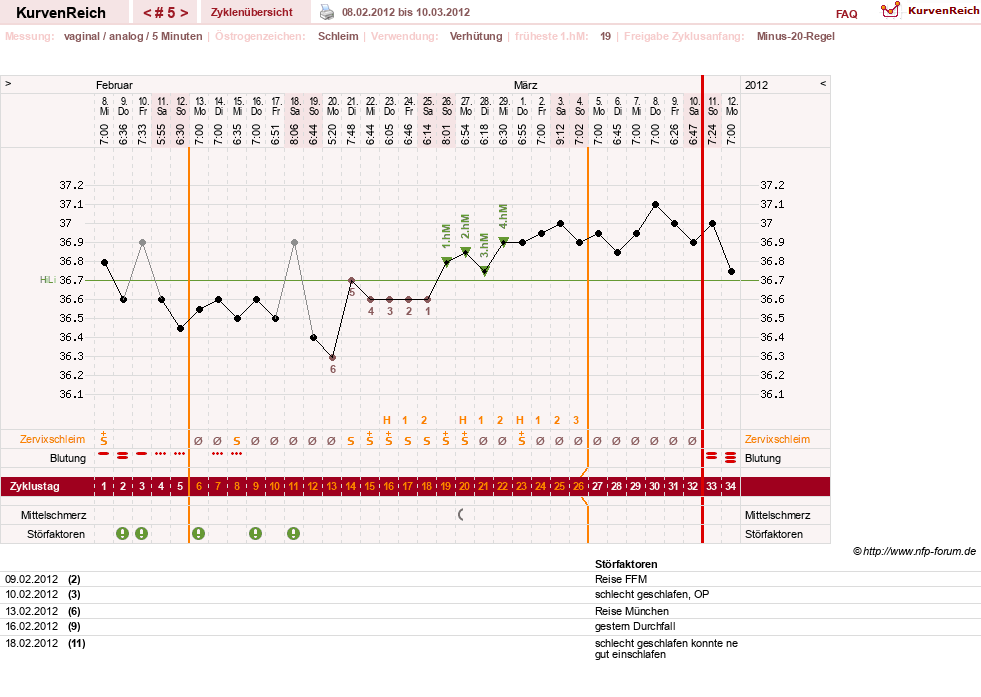This screenshot has height=697, width=981.
Task: Click the 'vaginal / analog / 5 Minuten' value
Action: tap(133, 36)
